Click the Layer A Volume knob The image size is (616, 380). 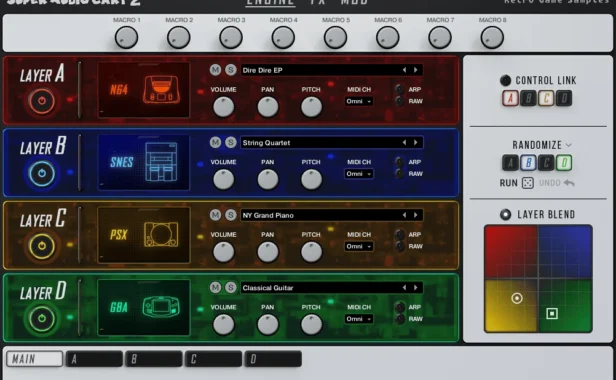(x=224, y=107)
